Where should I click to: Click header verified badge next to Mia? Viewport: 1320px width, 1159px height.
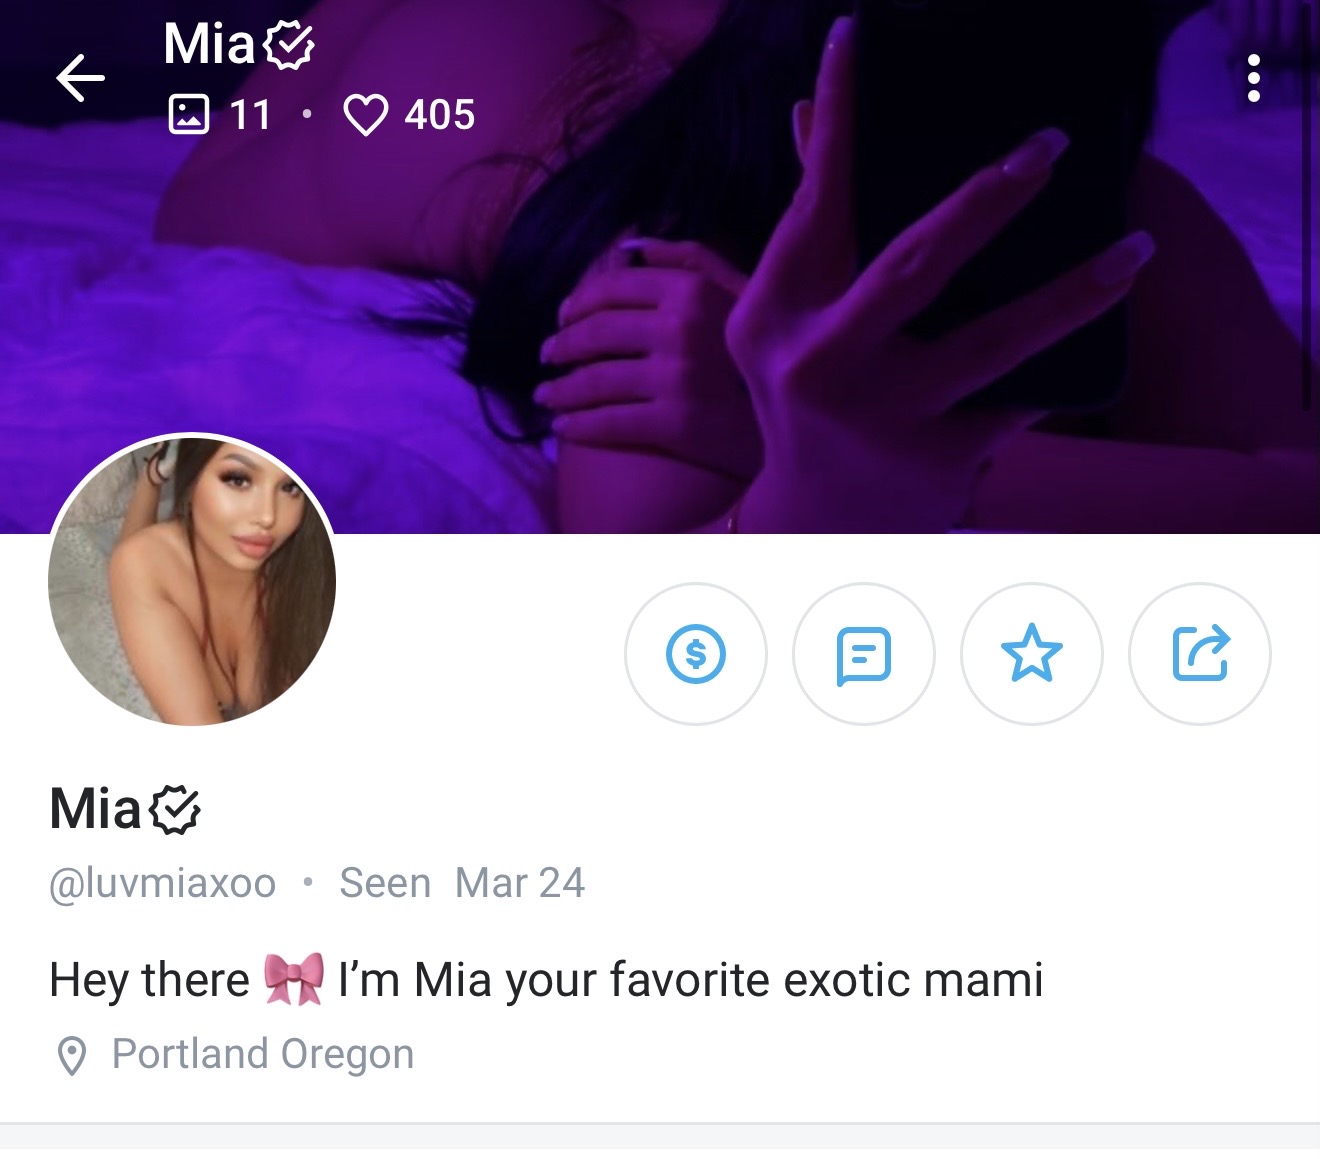[289, 45]
